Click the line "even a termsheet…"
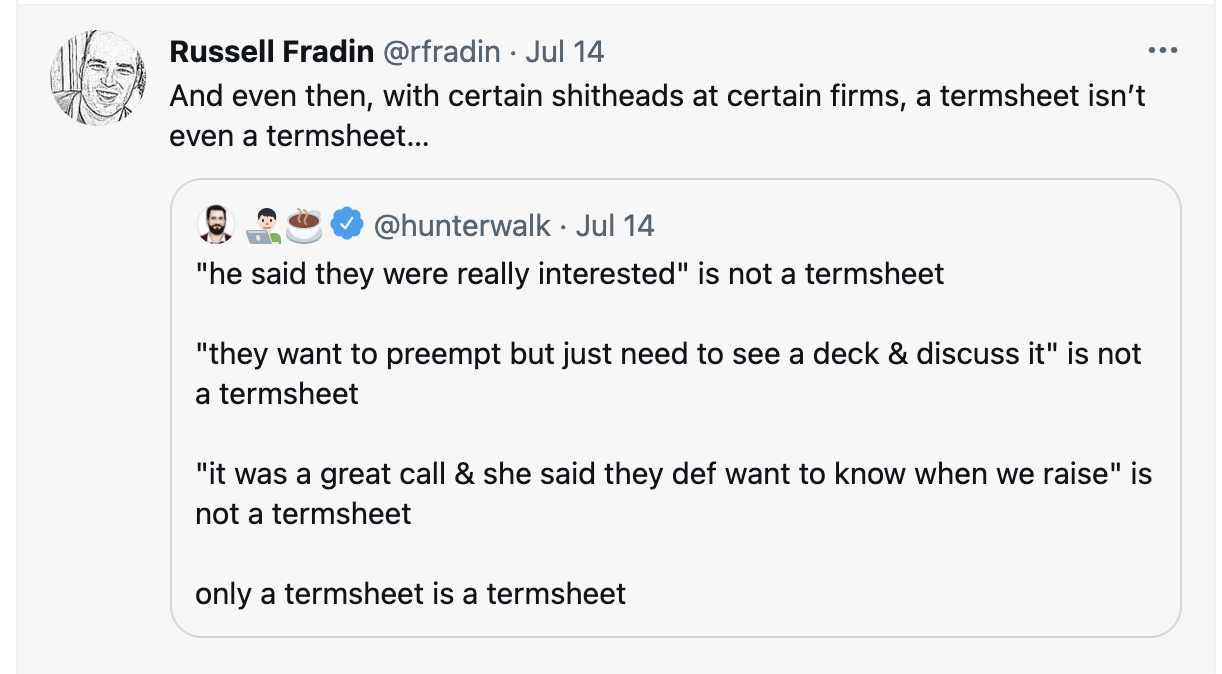 coord(299,136)
